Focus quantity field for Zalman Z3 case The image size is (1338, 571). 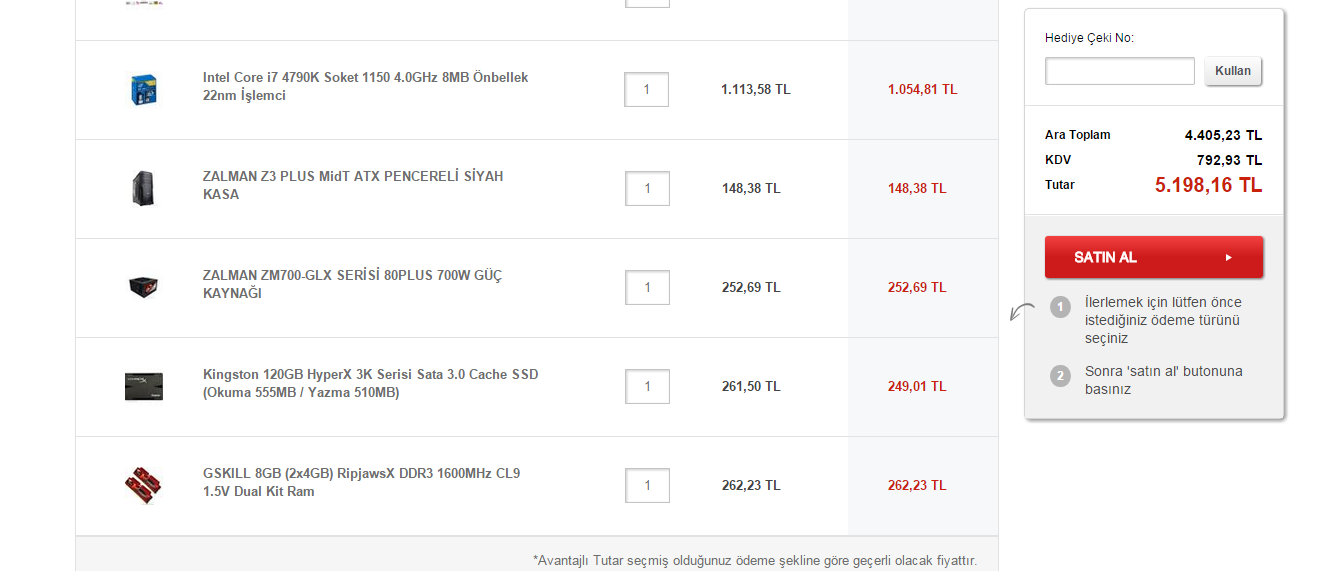click(647, 188)
